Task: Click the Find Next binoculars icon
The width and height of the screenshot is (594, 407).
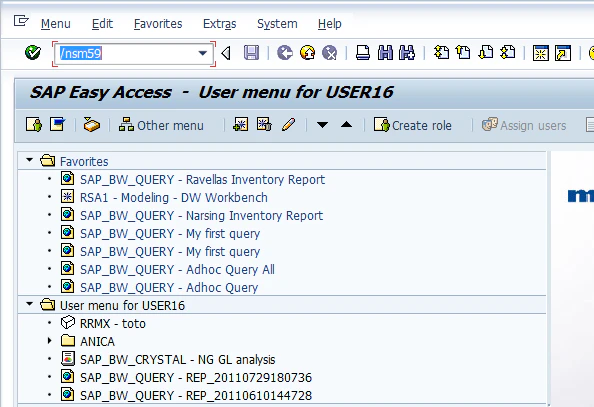Action: [407, 53]
